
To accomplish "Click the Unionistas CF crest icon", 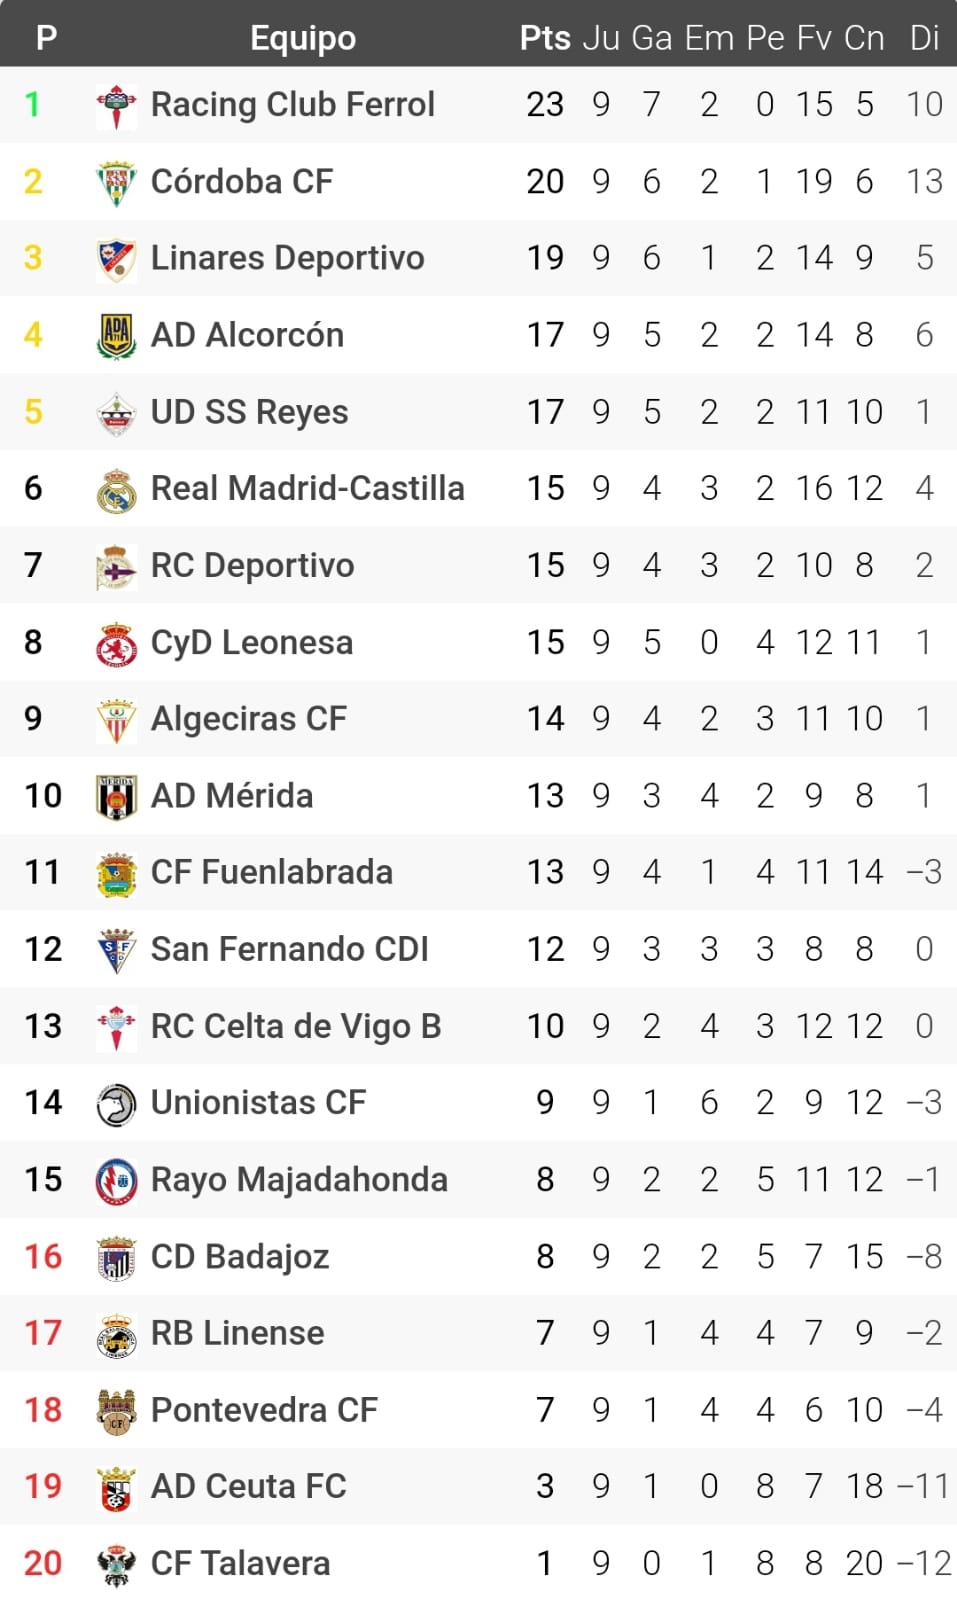I will tap(116, 1103).
